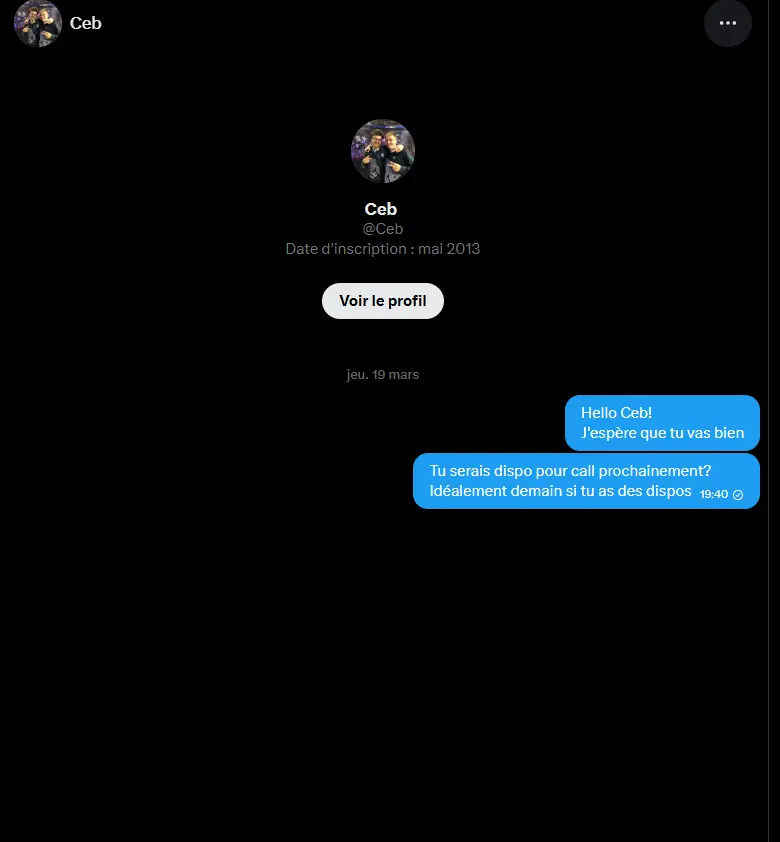Click the message sent checkmark icon
The width and height of the screenshot is (780, 842).
point(738,494)
